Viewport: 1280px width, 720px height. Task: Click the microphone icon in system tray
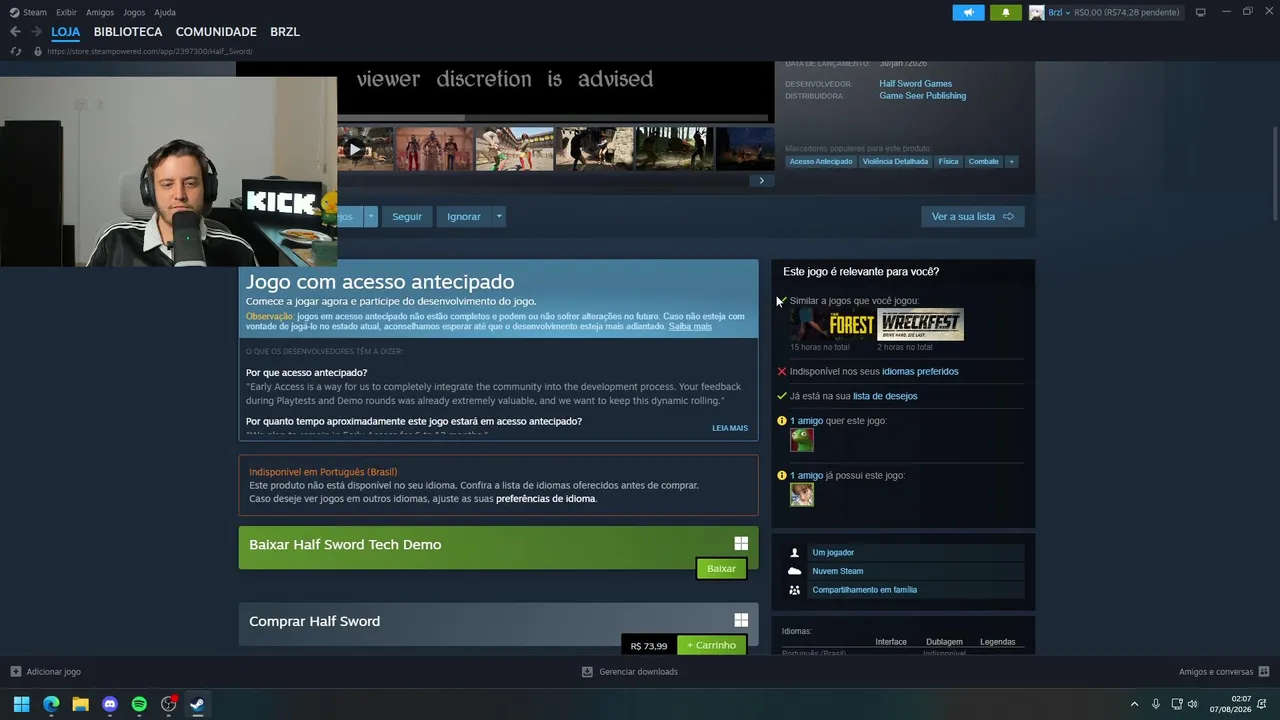pos(1156,704)
